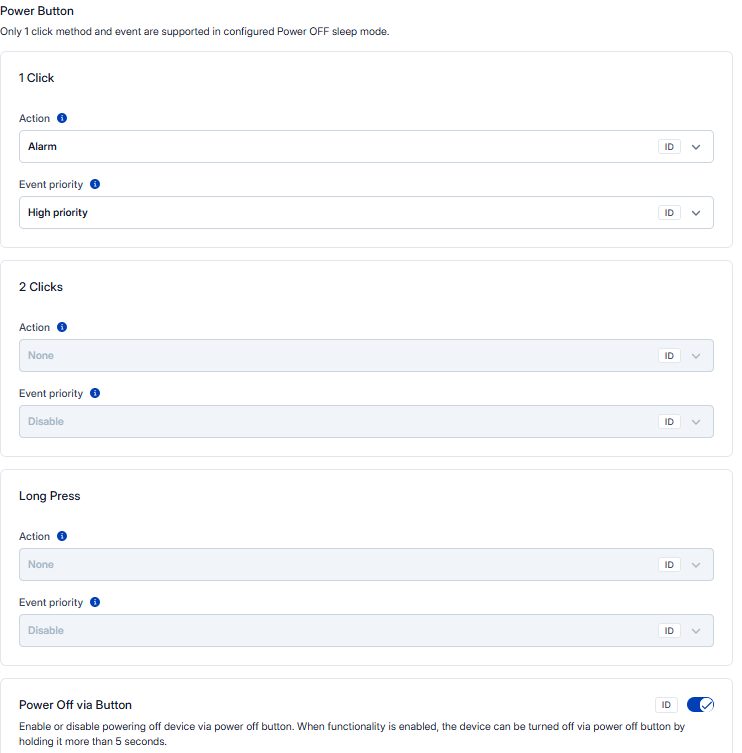Expand the High priority event dropdown arrow
742x753 pixels.
click(x=697, y=213)
